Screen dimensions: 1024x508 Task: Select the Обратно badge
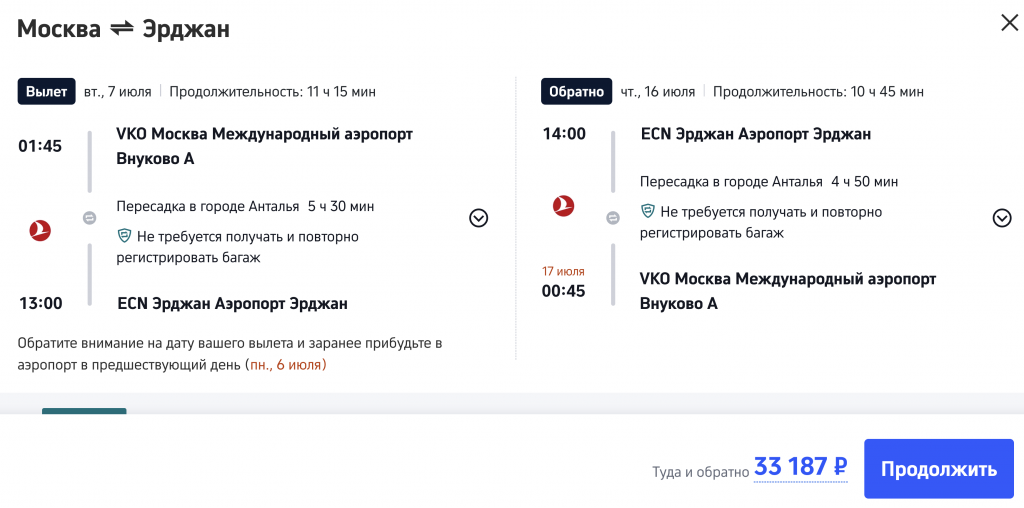pyautogui.click(x=576, y=92)
